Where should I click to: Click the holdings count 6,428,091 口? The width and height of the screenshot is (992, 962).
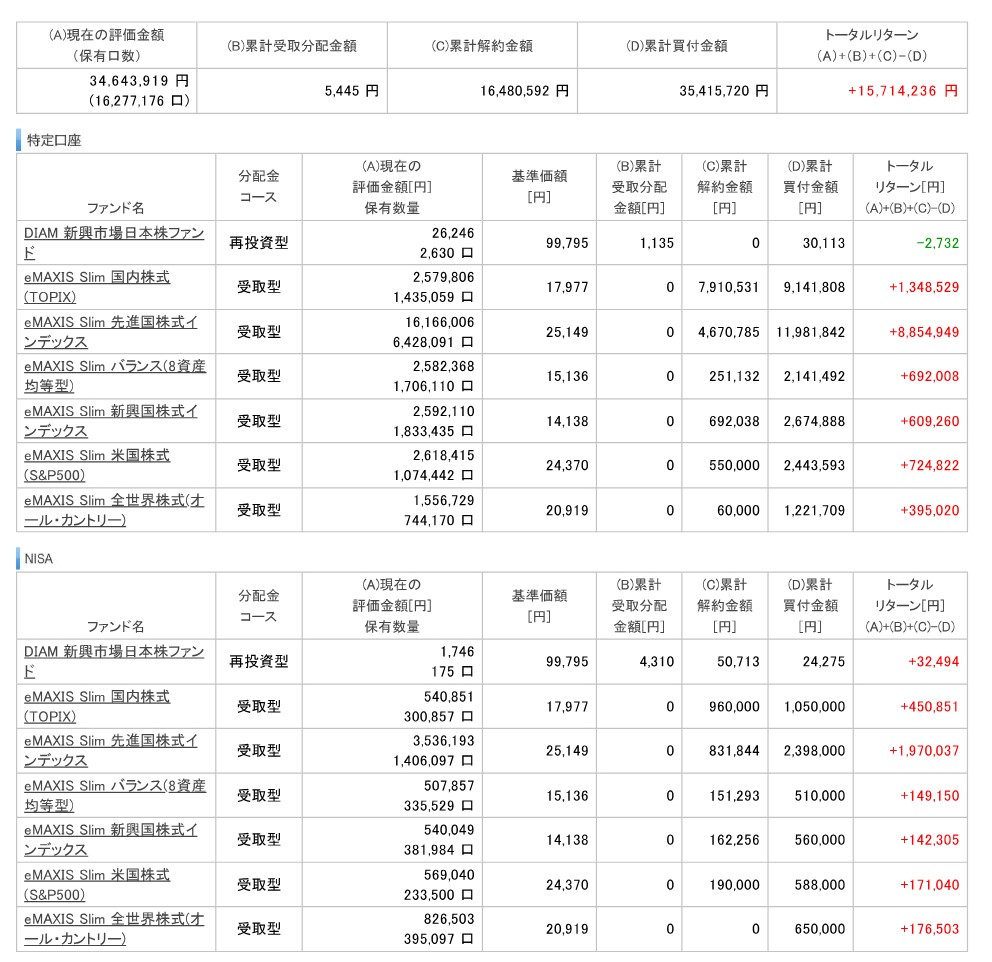click(433, 343)
